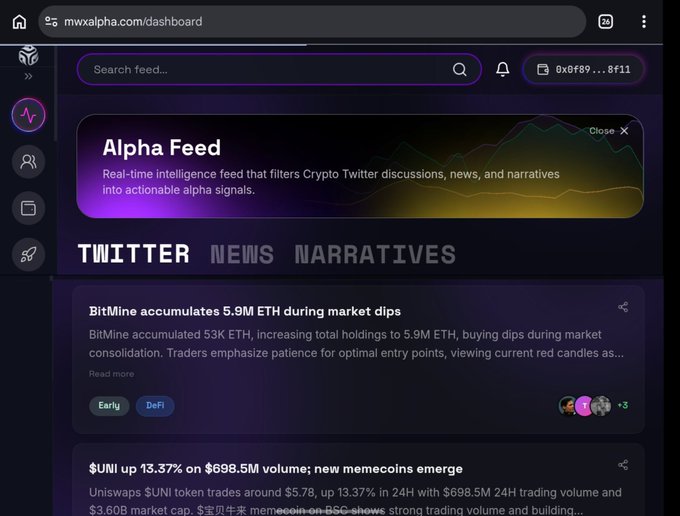
Task: Open notifications bell
Action: 503,69
